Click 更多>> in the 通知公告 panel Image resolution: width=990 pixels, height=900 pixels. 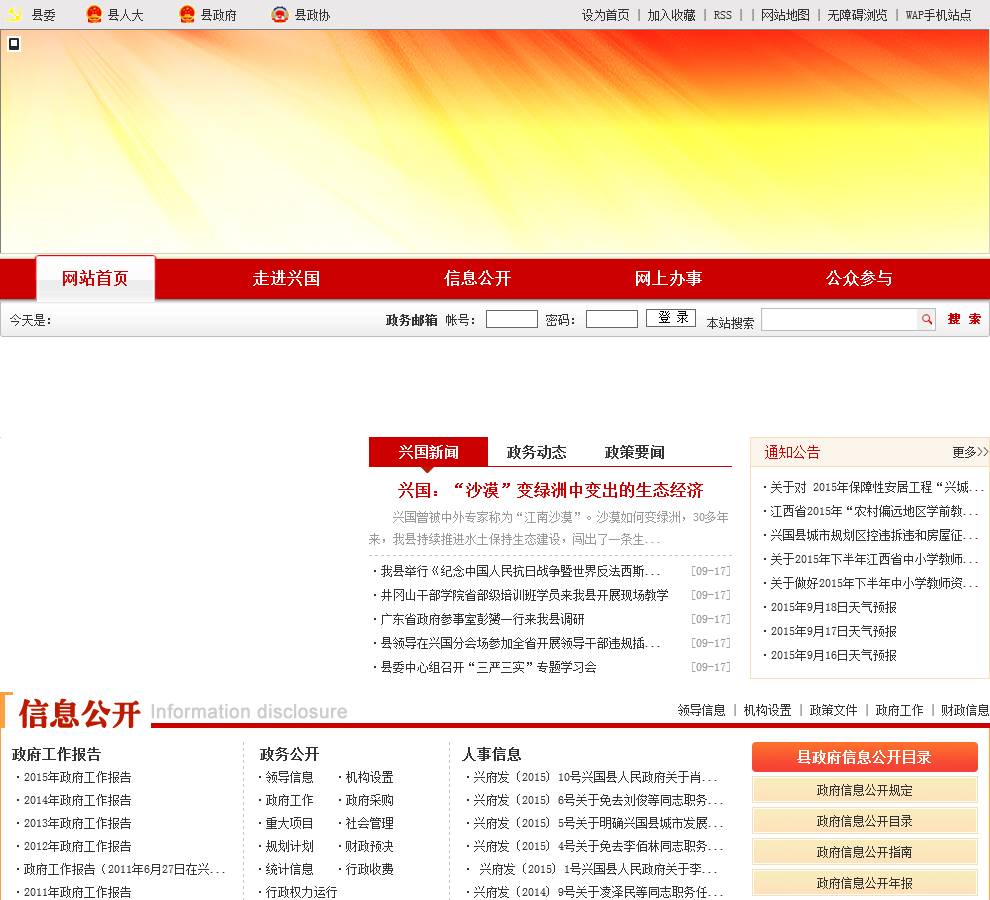click(x=970, y=452)
